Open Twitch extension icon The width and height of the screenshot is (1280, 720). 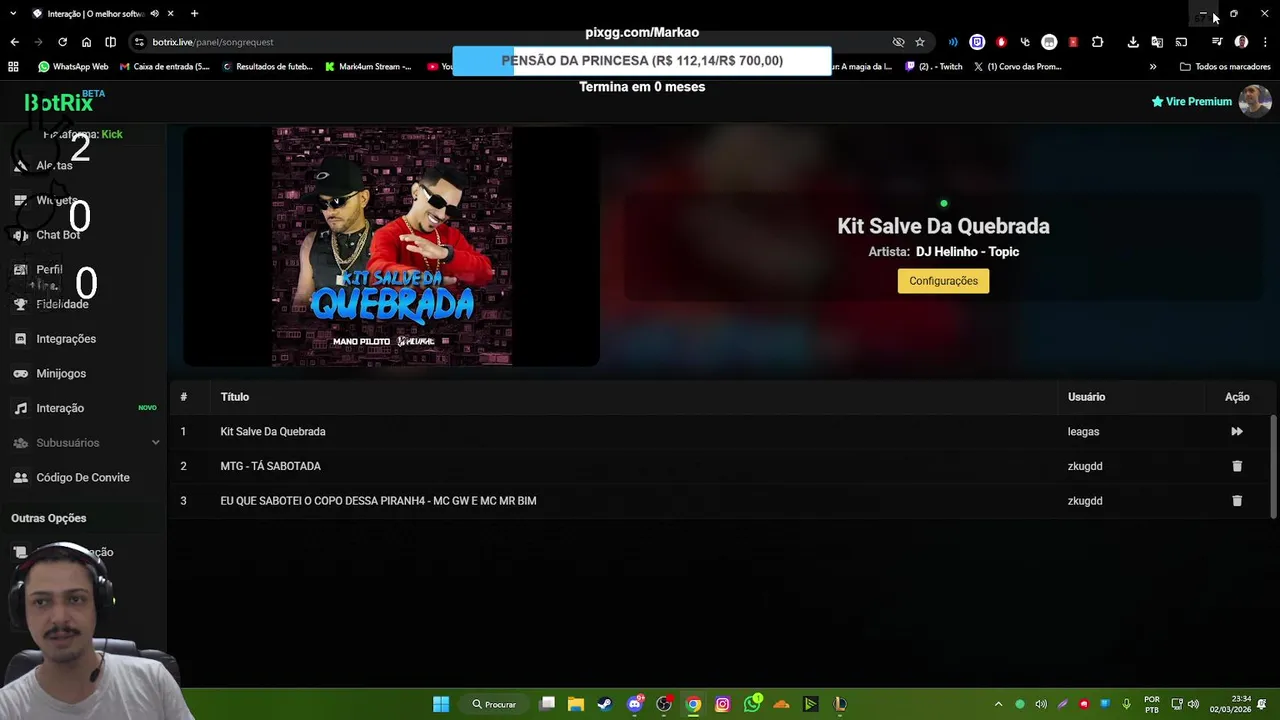click(x=977, y=42)
